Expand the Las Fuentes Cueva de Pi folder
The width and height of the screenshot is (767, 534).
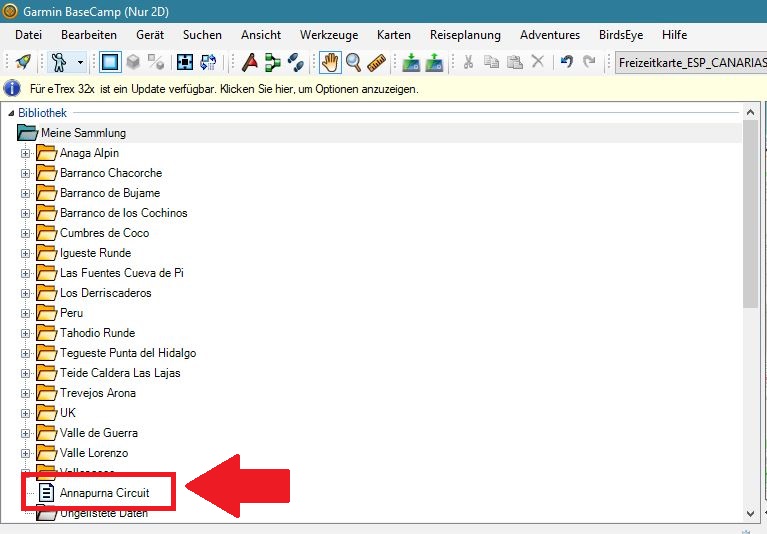pyautogui.click(x=25, y=274)
